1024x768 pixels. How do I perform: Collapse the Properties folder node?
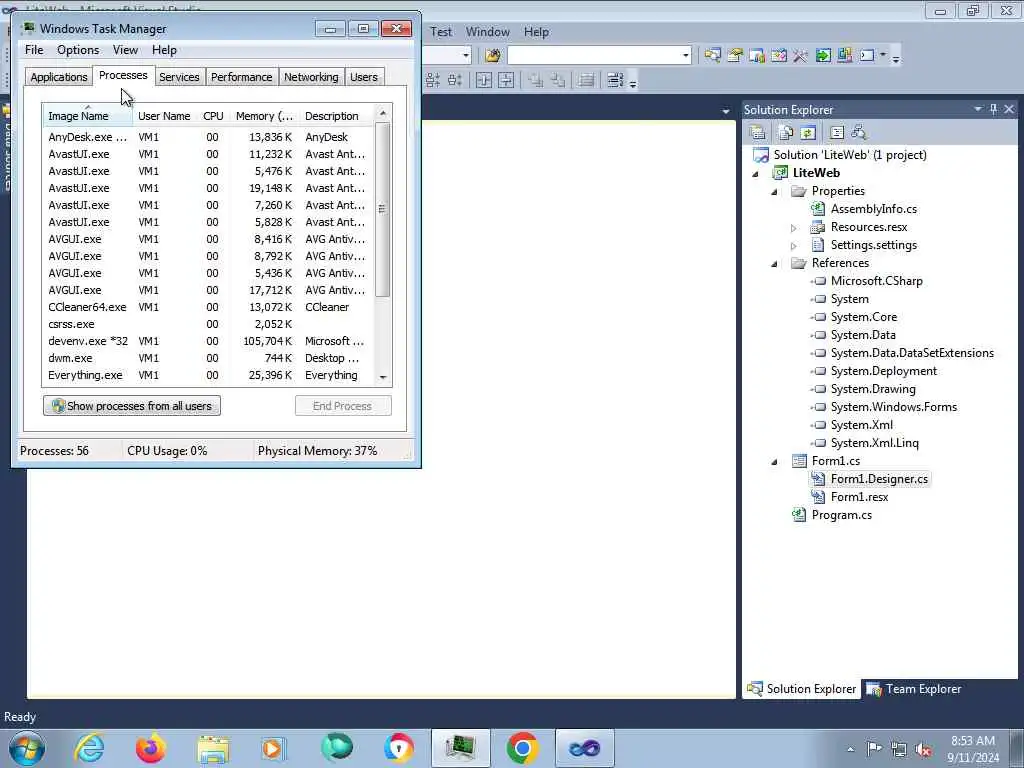click(x=775, y=191)
